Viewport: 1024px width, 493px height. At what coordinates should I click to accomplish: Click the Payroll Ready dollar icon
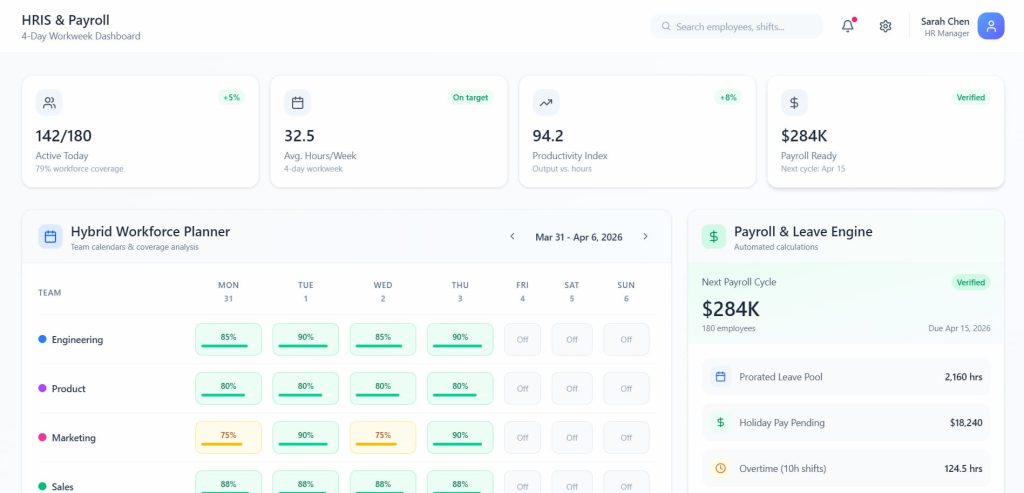(x=794, y=102)
